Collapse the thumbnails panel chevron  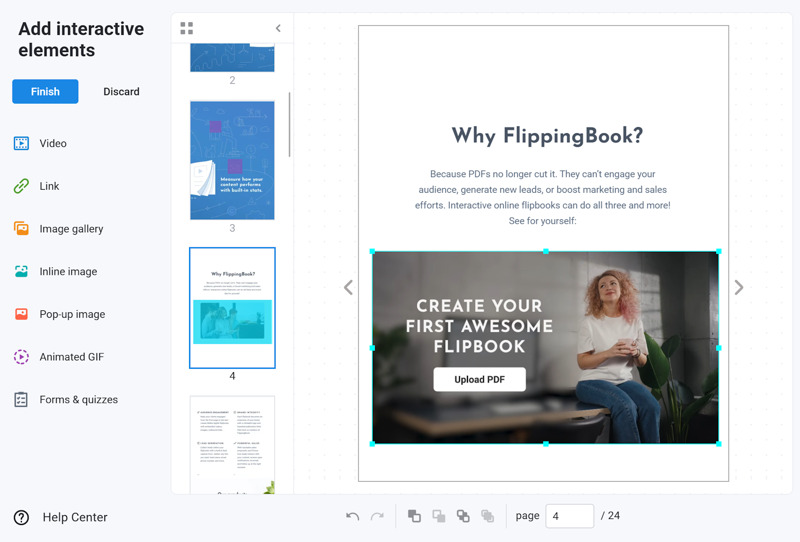pyautogui.click(x=278, y=28)
